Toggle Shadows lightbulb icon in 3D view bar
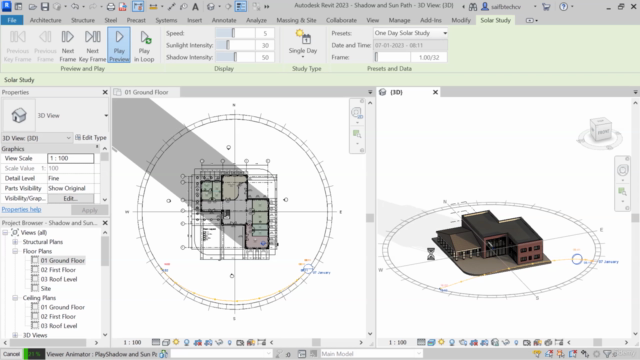Viewport: 640px width, 360px height. (x=452, y=342)
